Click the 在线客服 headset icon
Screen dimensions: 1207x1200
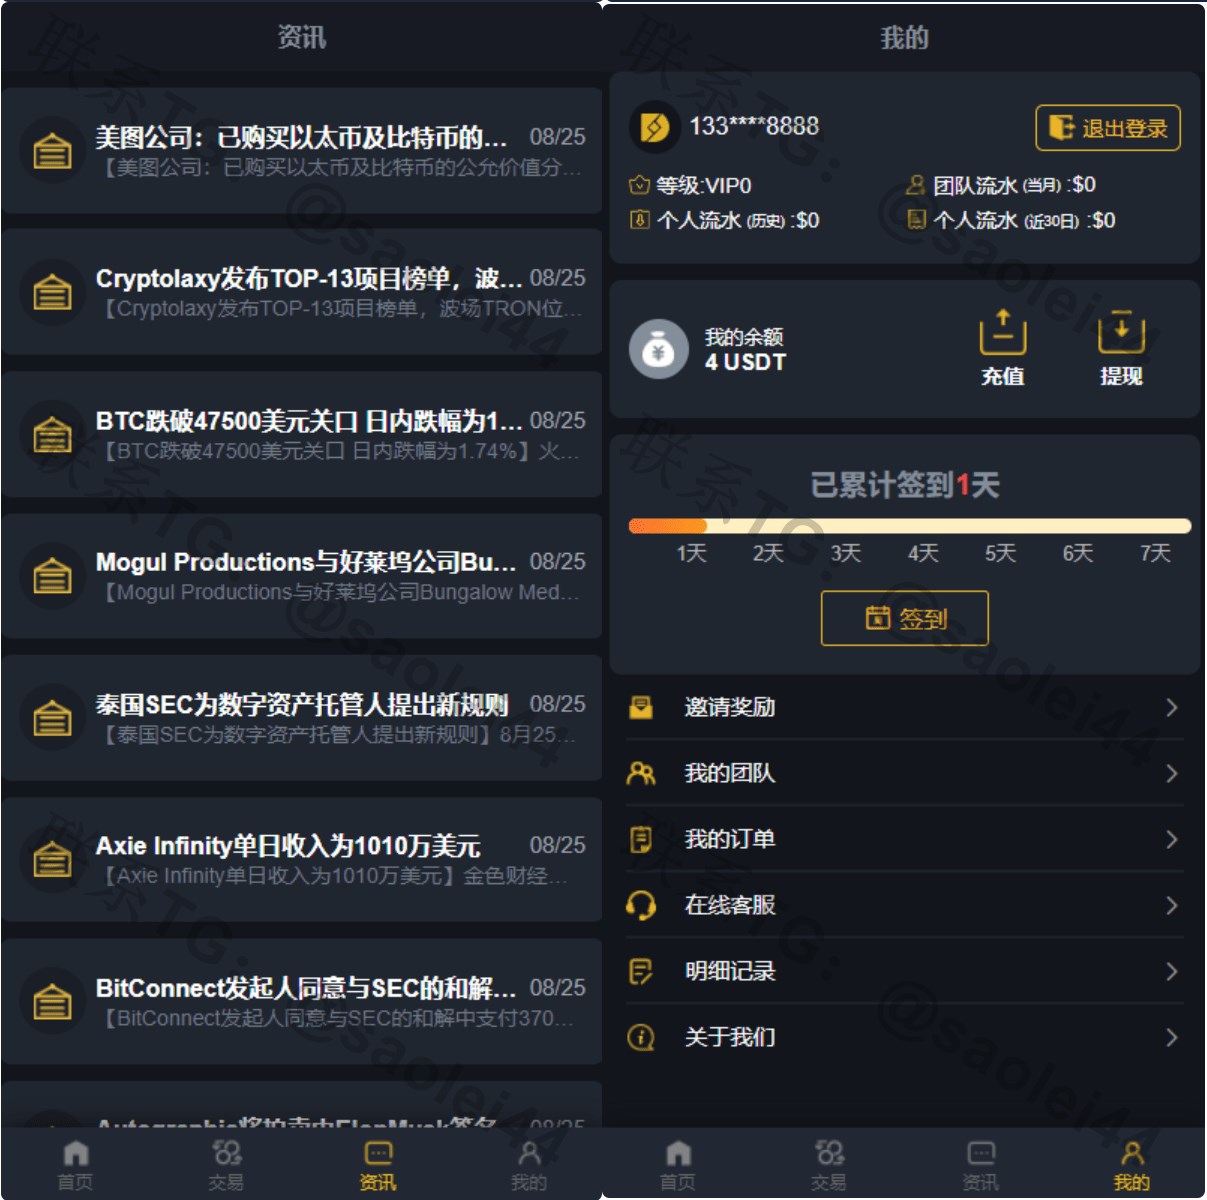point(641,906)
